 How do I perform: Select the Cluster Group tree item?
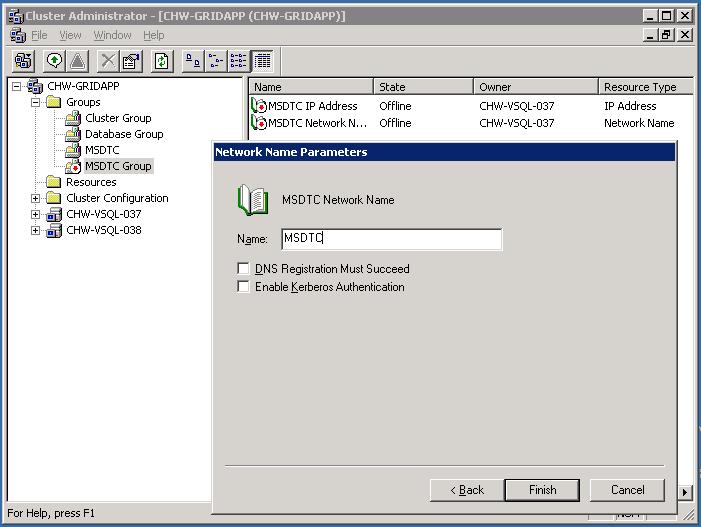click(118, 118)
